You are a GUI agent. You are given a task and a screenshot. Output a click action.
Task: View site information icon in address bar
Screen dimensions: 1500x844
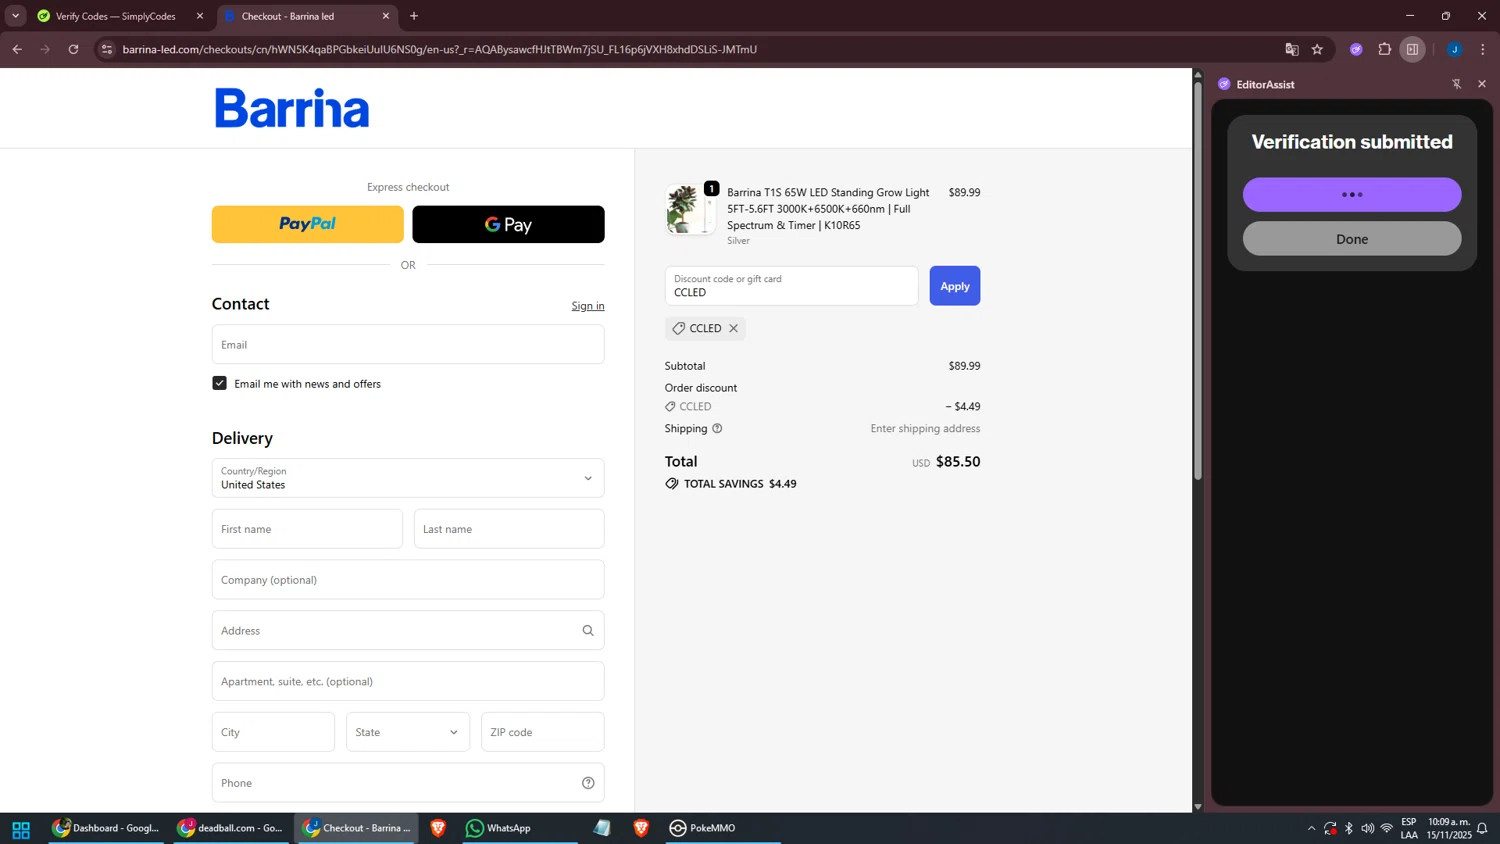click(x=107, y=49)
